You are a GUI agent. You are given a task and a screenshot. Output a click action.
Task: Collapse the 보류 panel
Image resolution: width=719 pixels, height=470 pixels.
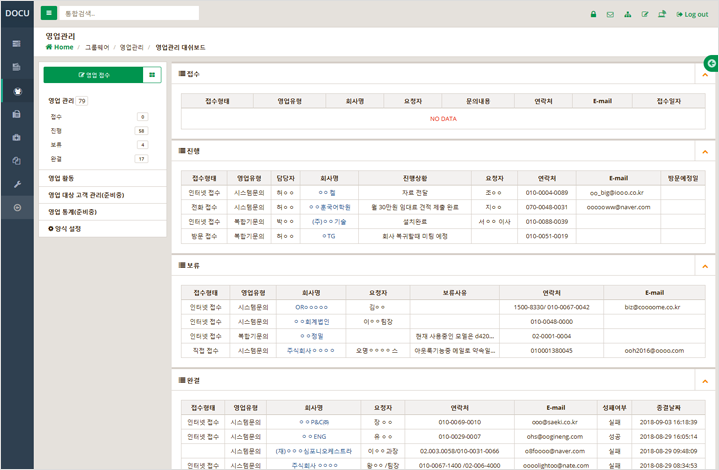[704, 266]
